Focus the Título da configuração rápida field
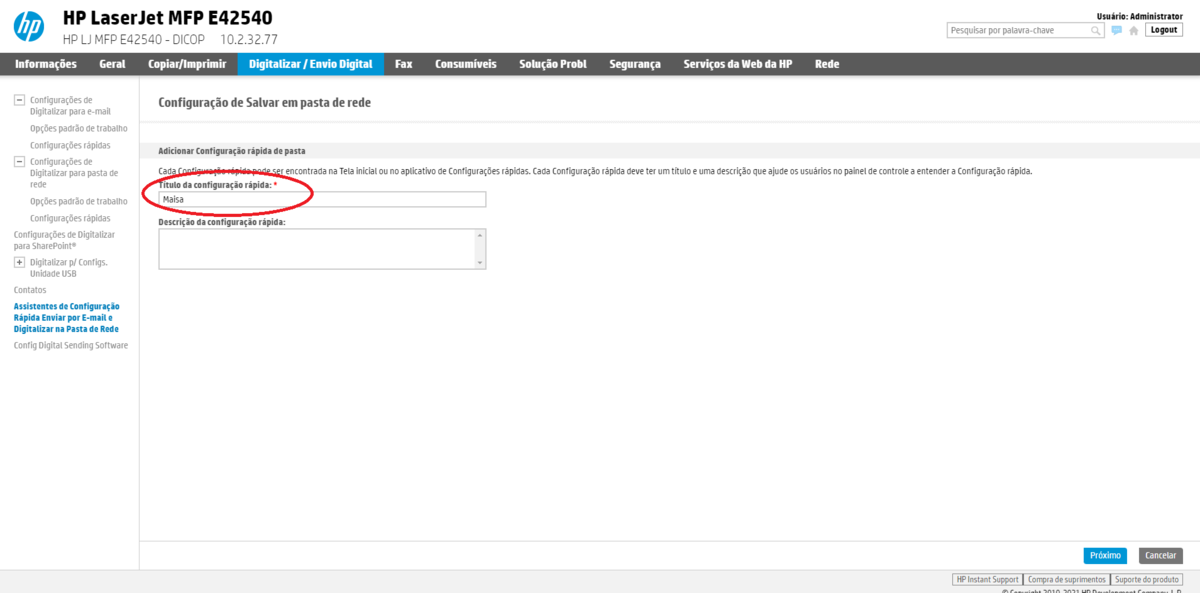 [x=322, y=199]
